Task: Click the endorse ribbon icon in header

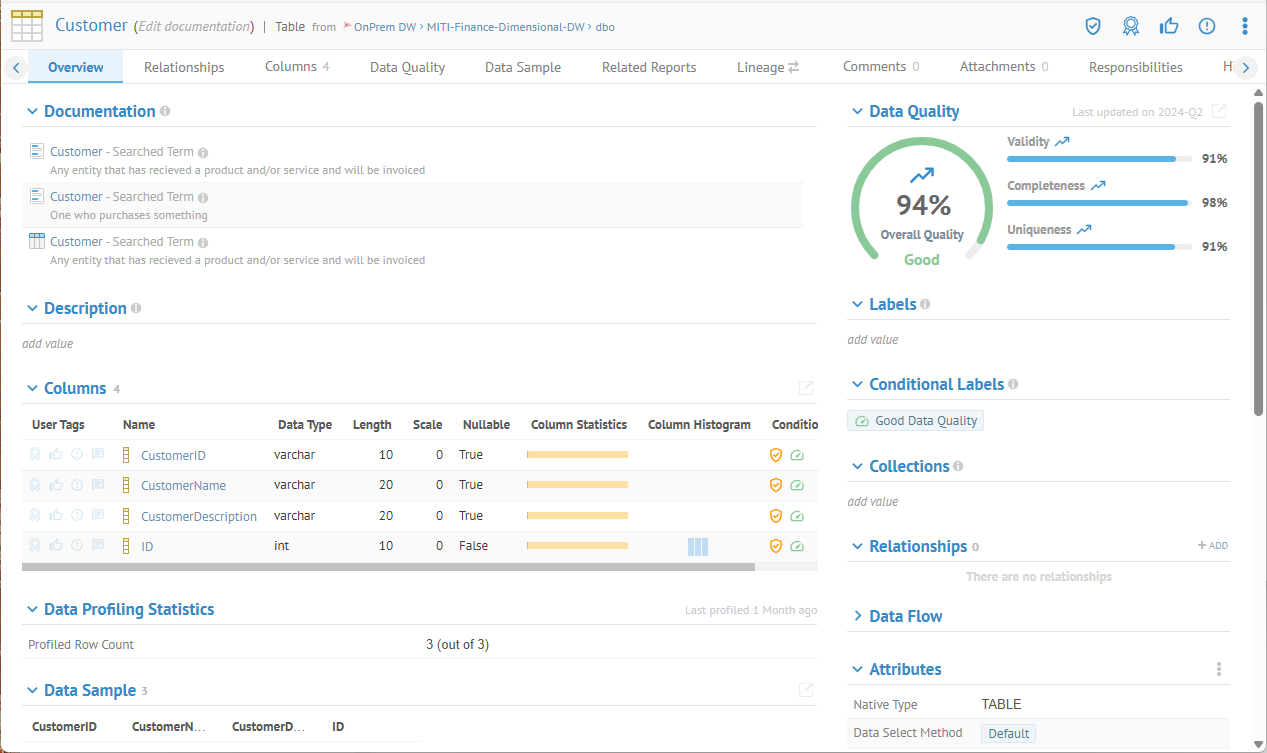Action: click(1131, 26)
